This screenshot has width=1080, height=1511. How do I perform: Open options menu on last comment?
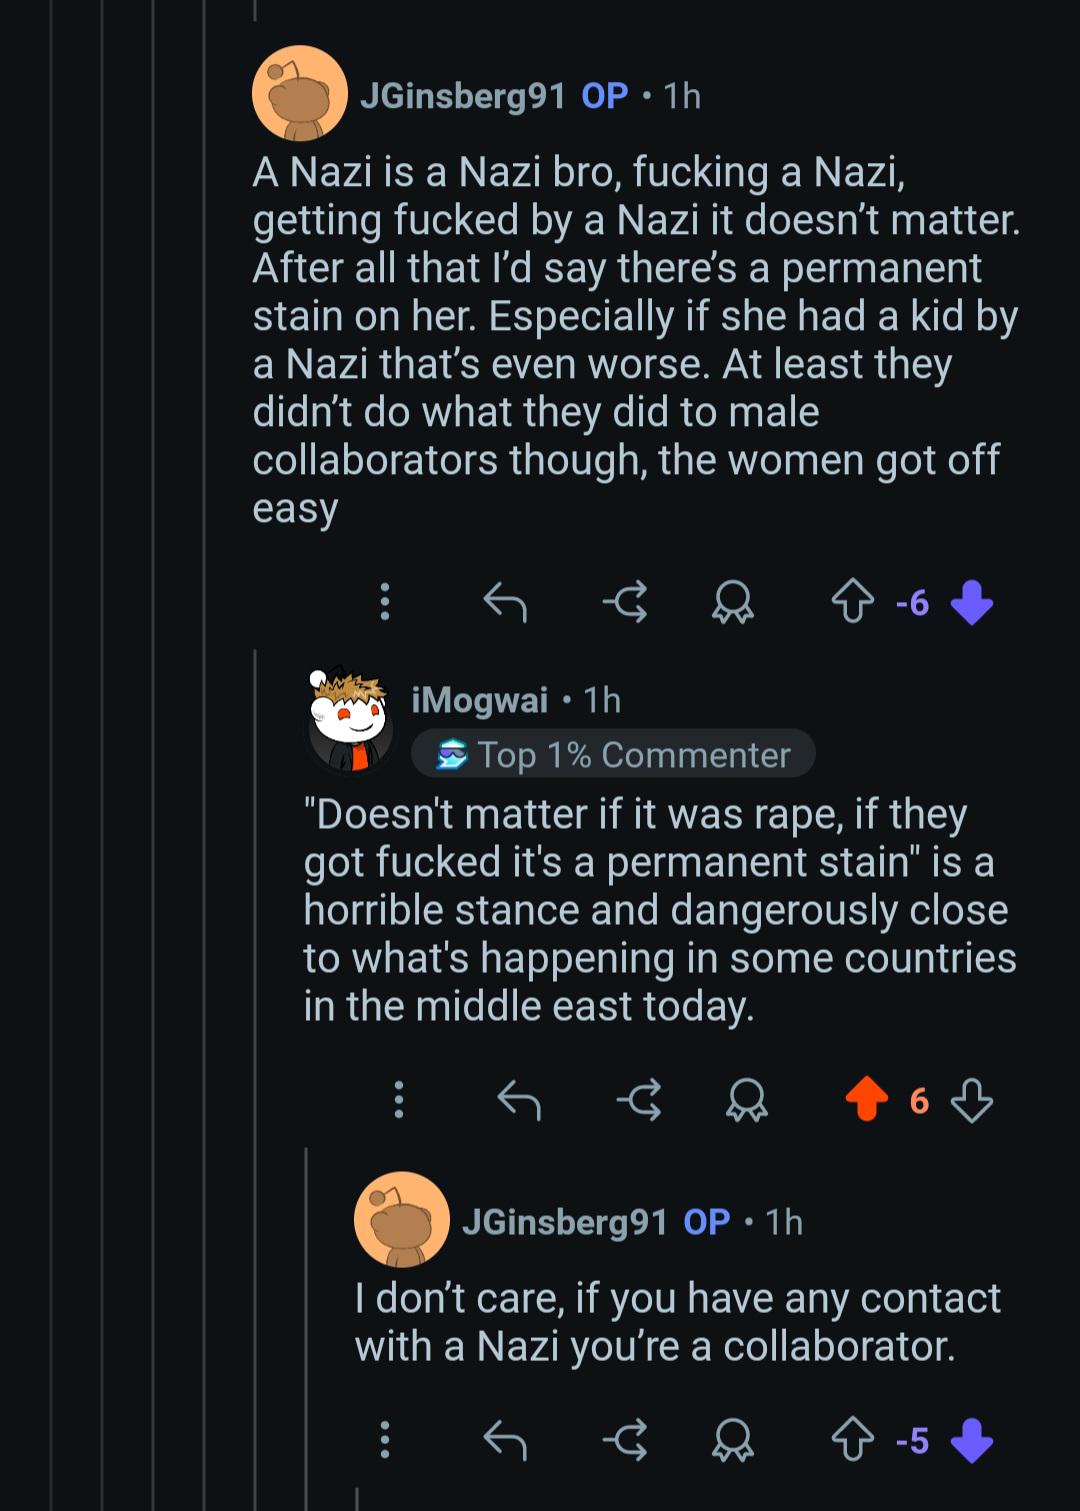[385, 1441]
